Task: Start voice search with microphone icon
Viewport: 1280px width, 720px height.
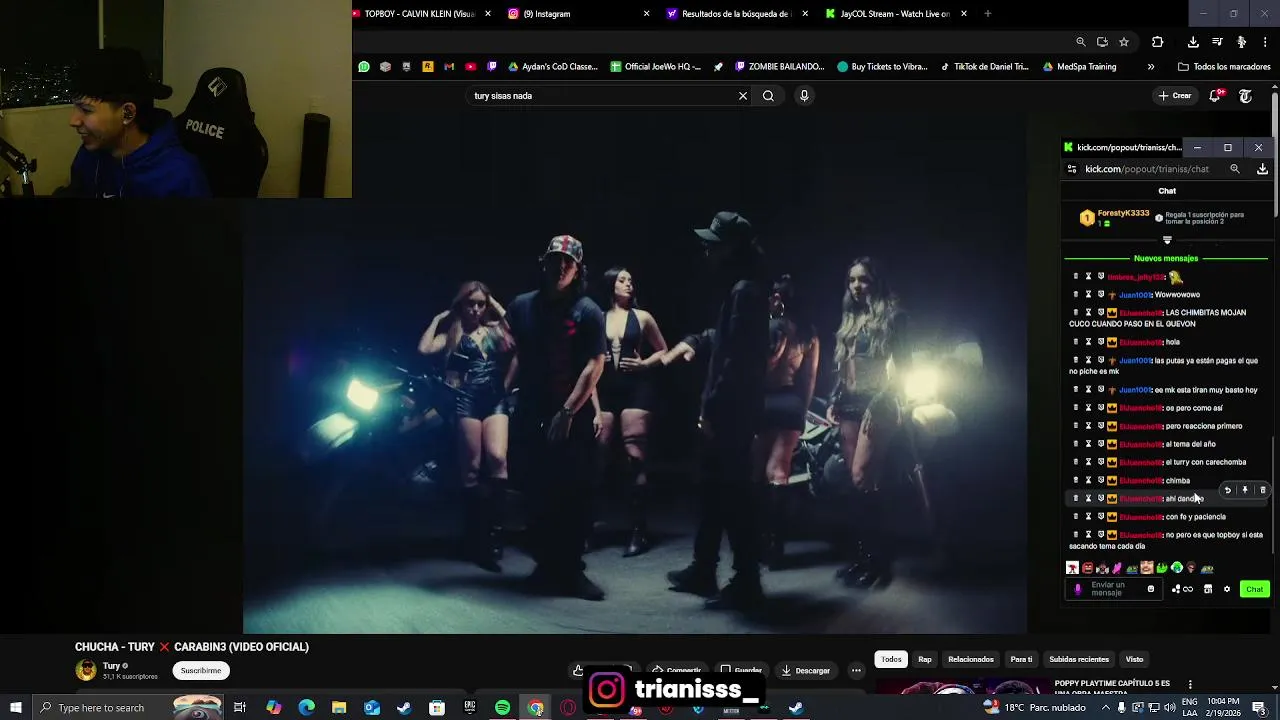Action: coord(804,96)
